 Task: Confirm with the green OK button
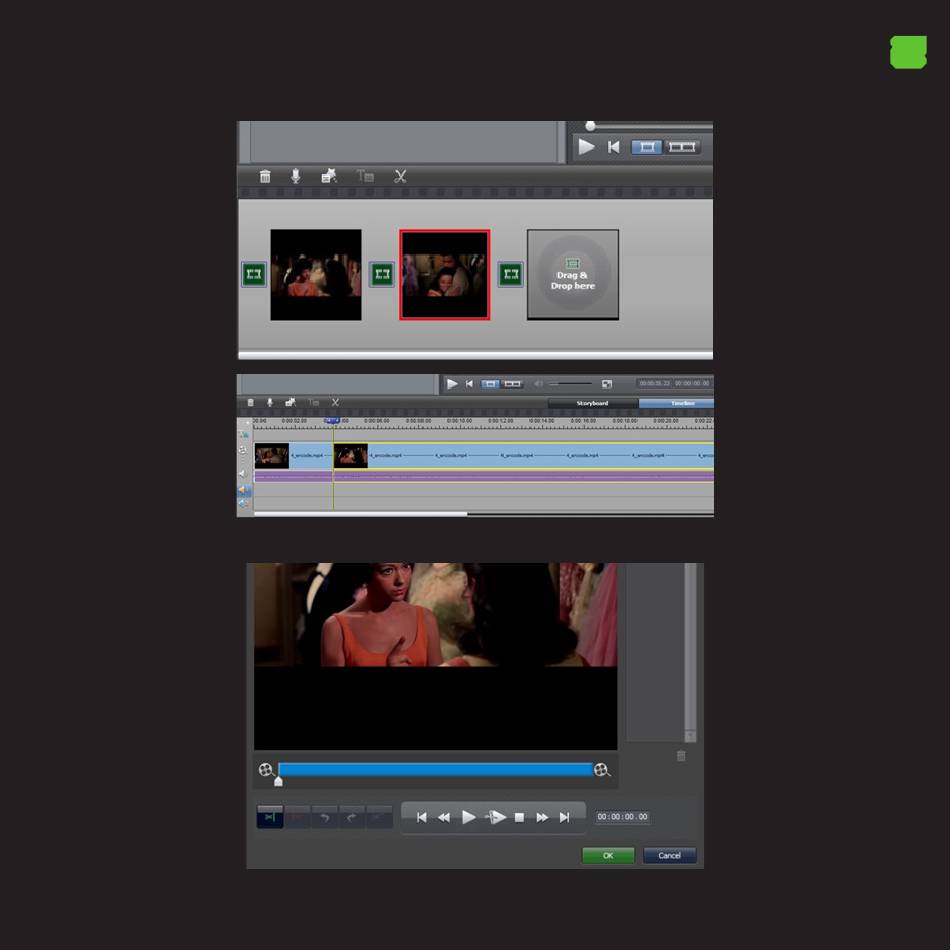coord(608,855)
